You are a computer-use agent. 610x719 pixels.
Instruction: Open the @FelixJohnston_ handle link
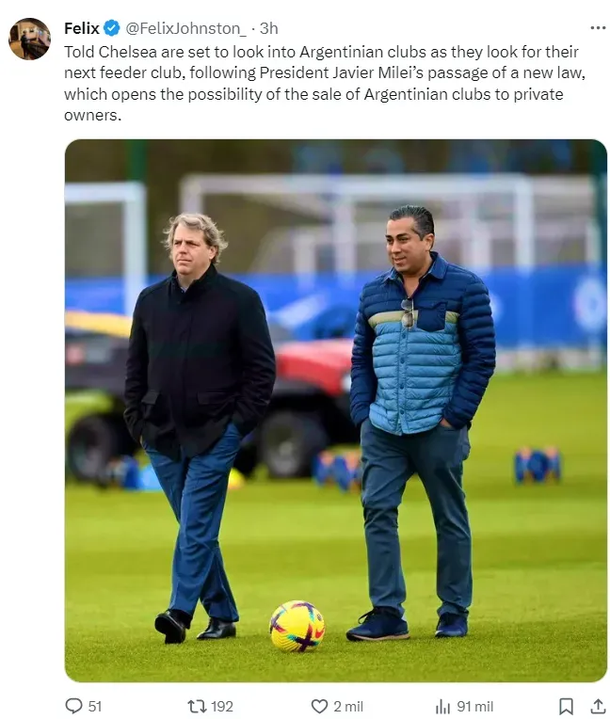(185, 29)
